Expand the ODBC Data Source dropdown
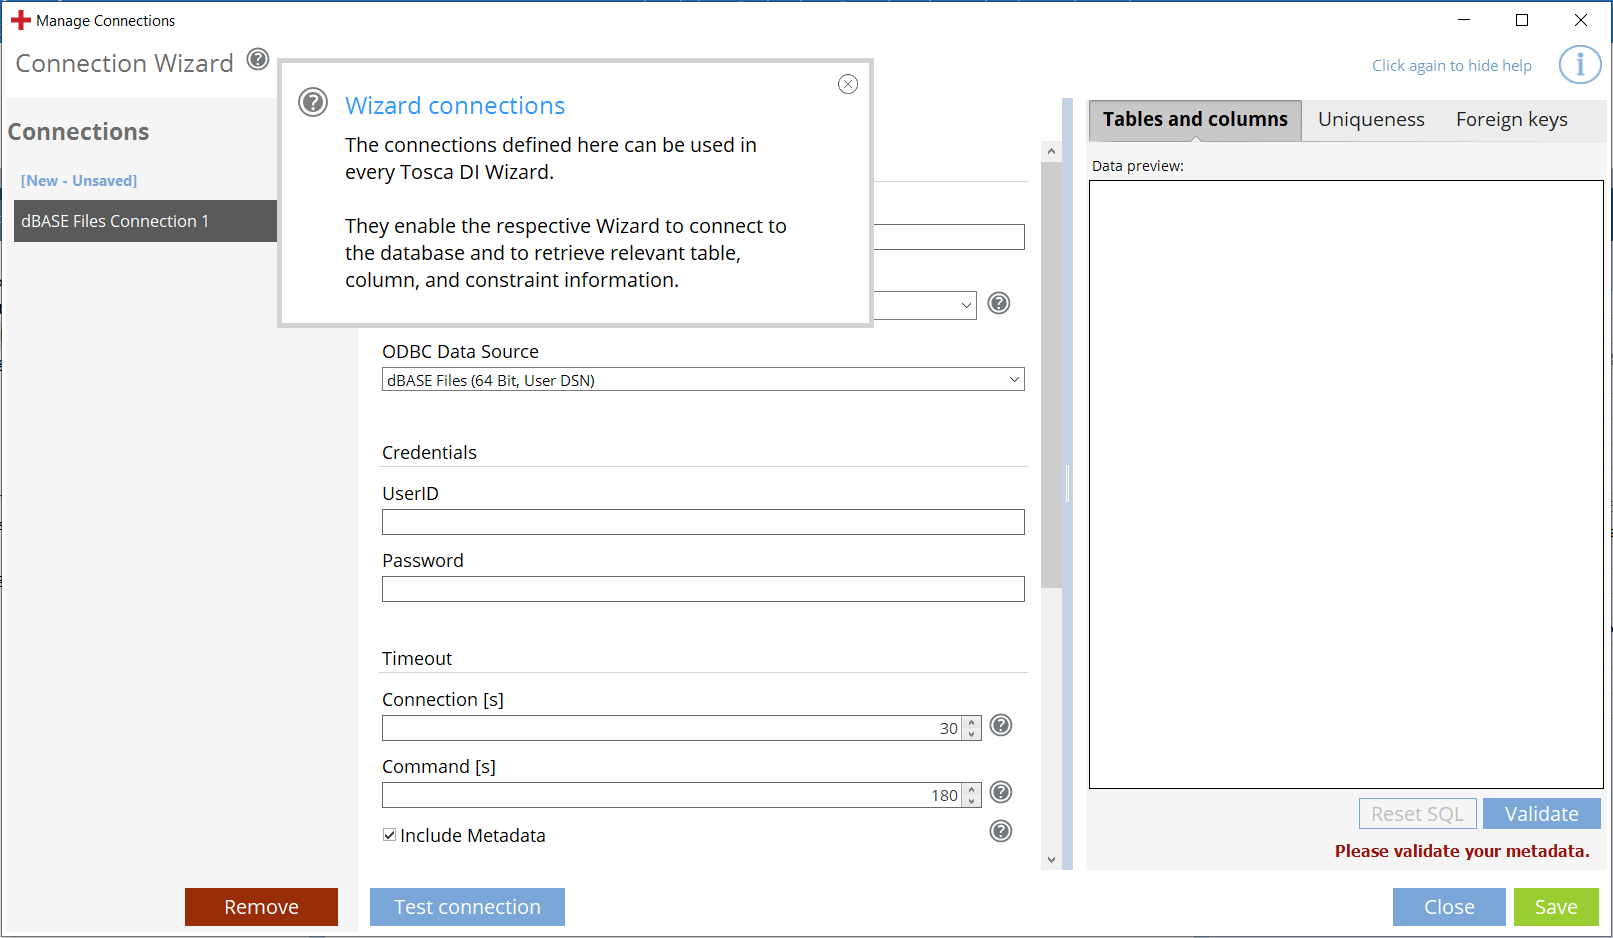 [x=1014, y=380]
